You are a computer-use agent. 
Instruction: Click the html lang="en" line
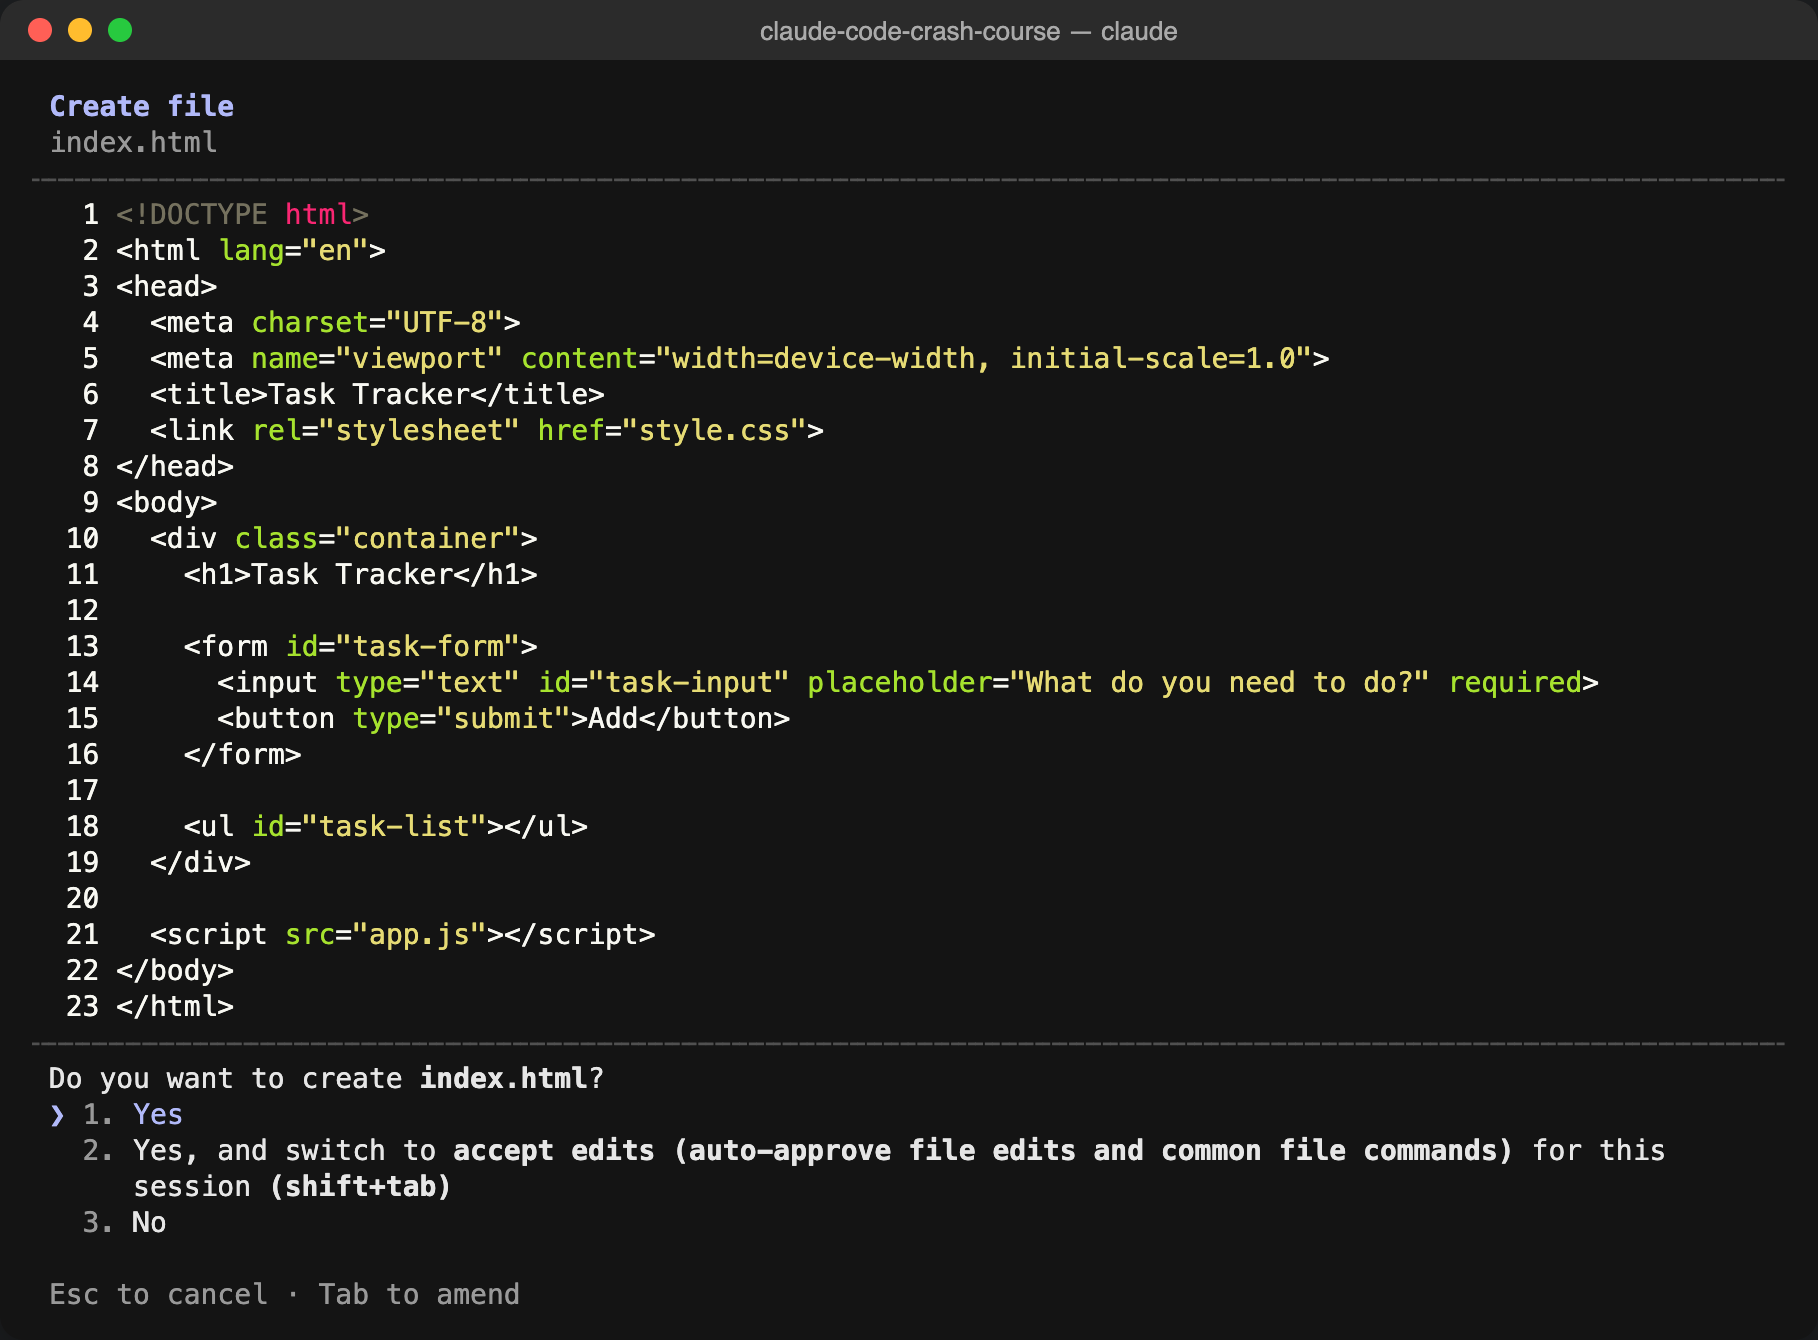[251, 250]
